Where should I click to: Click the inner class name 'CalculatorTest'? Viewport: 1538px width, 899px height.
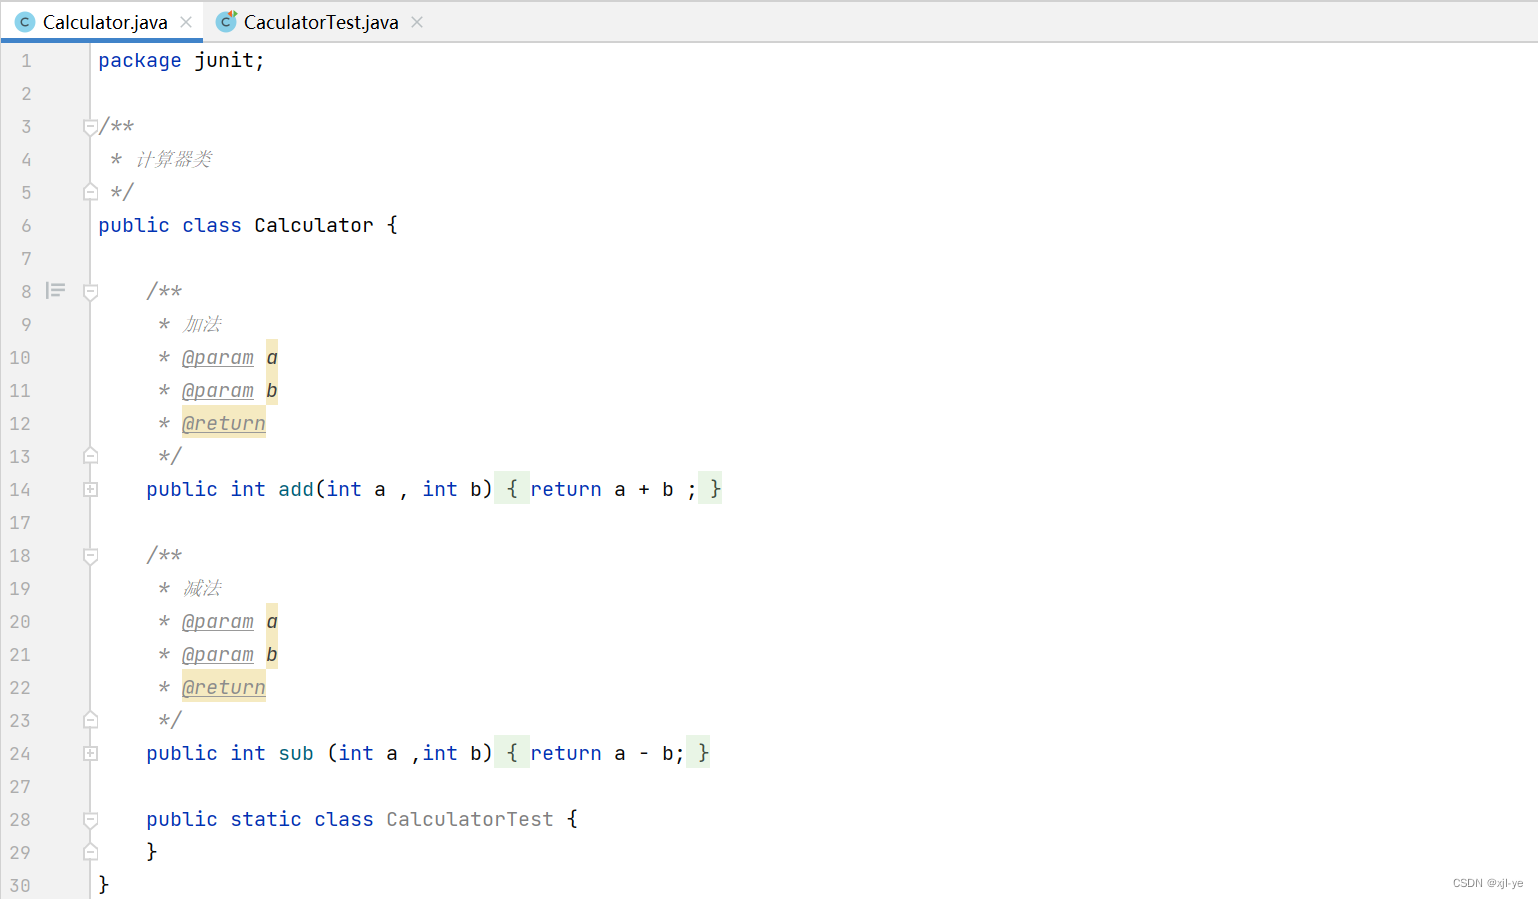pyautogui.click(x=470, y=819)
